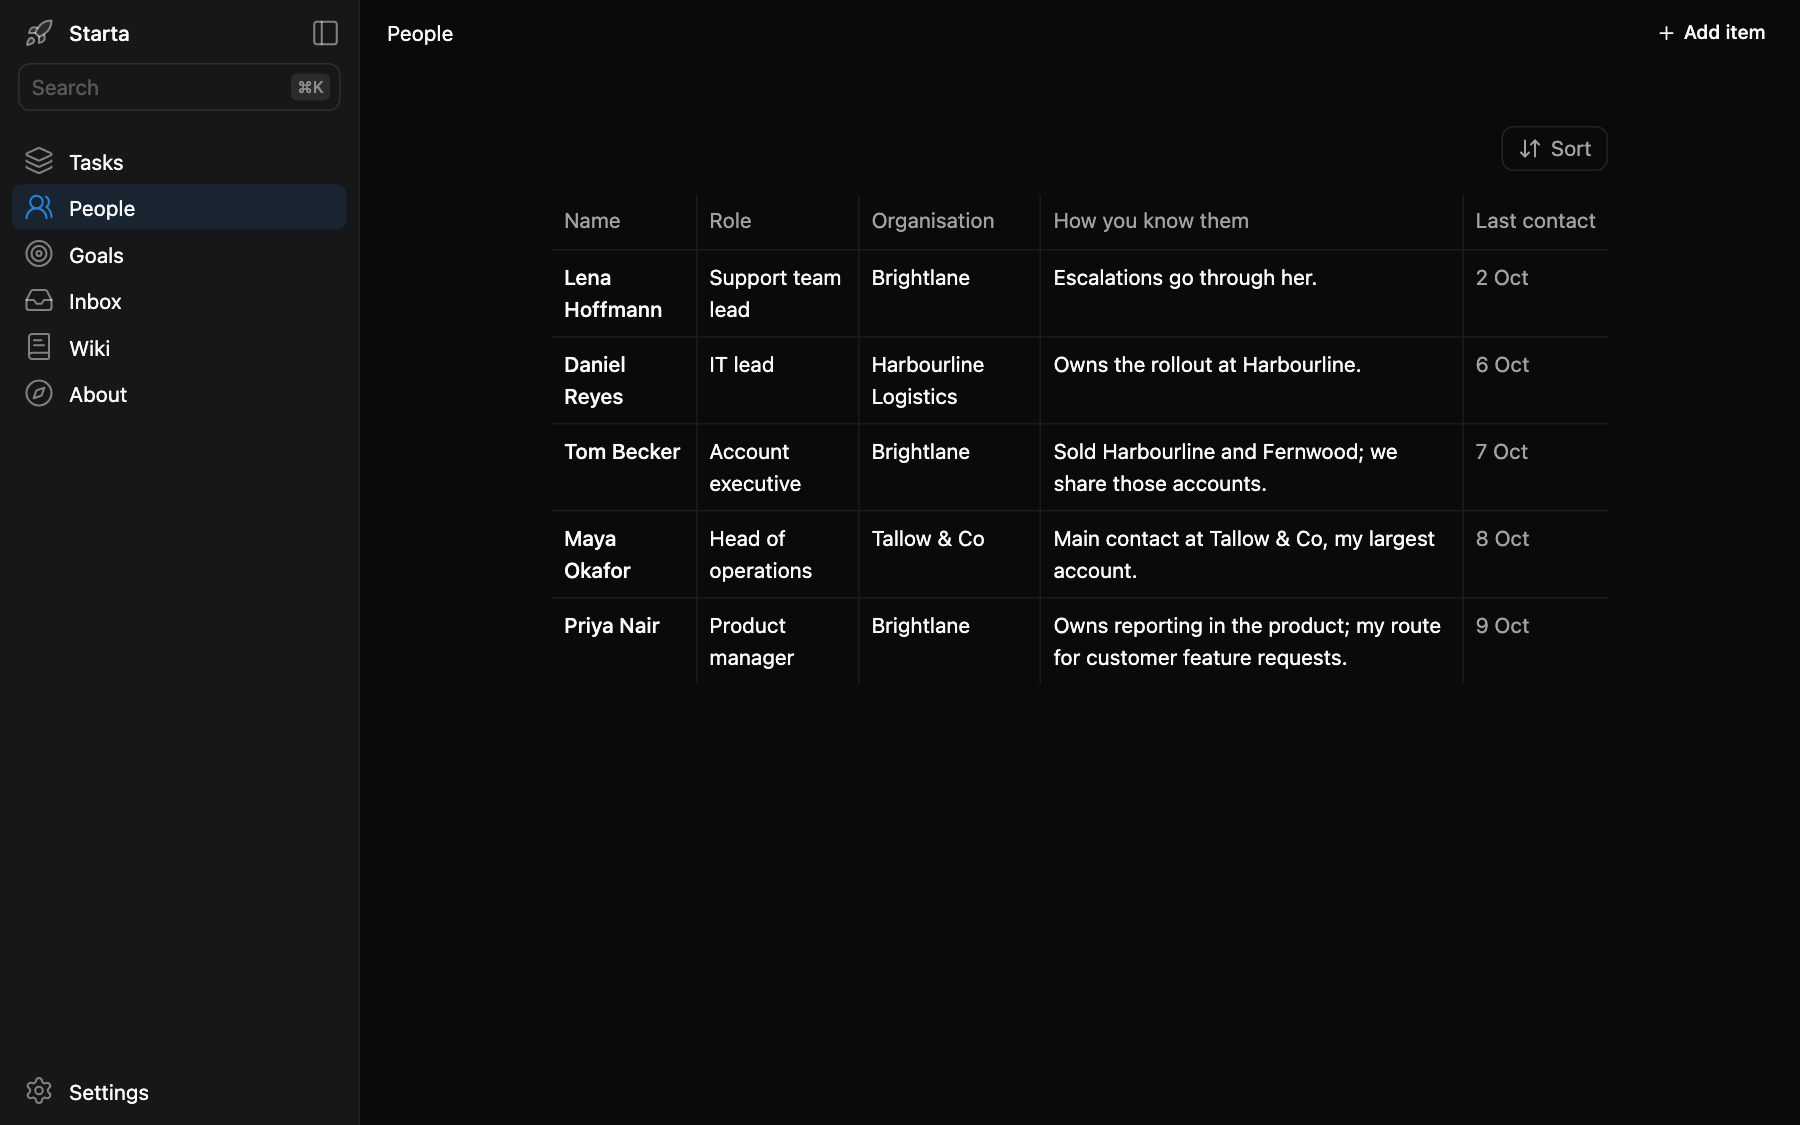Click the Goals target icon

coord(39,254)
